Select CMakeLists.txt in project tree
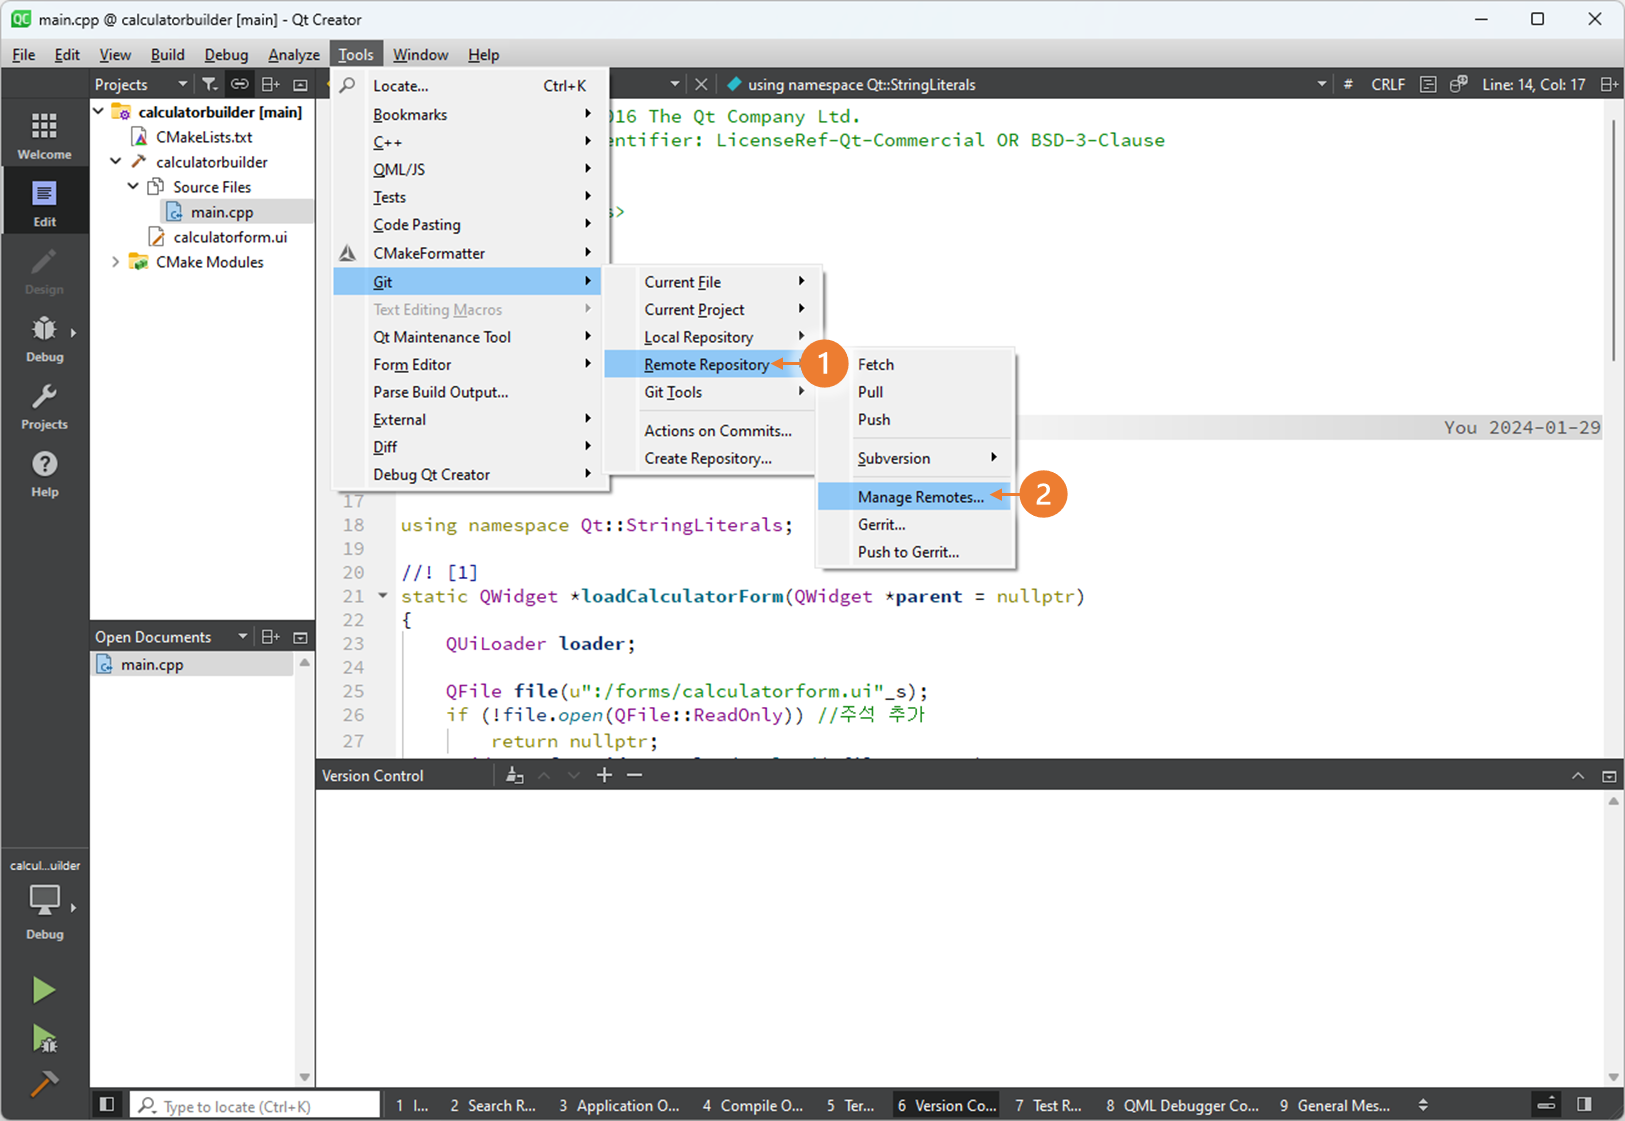Image resolution: width=1625 pixels, height=1121 pixels. (x=204, y=137)
